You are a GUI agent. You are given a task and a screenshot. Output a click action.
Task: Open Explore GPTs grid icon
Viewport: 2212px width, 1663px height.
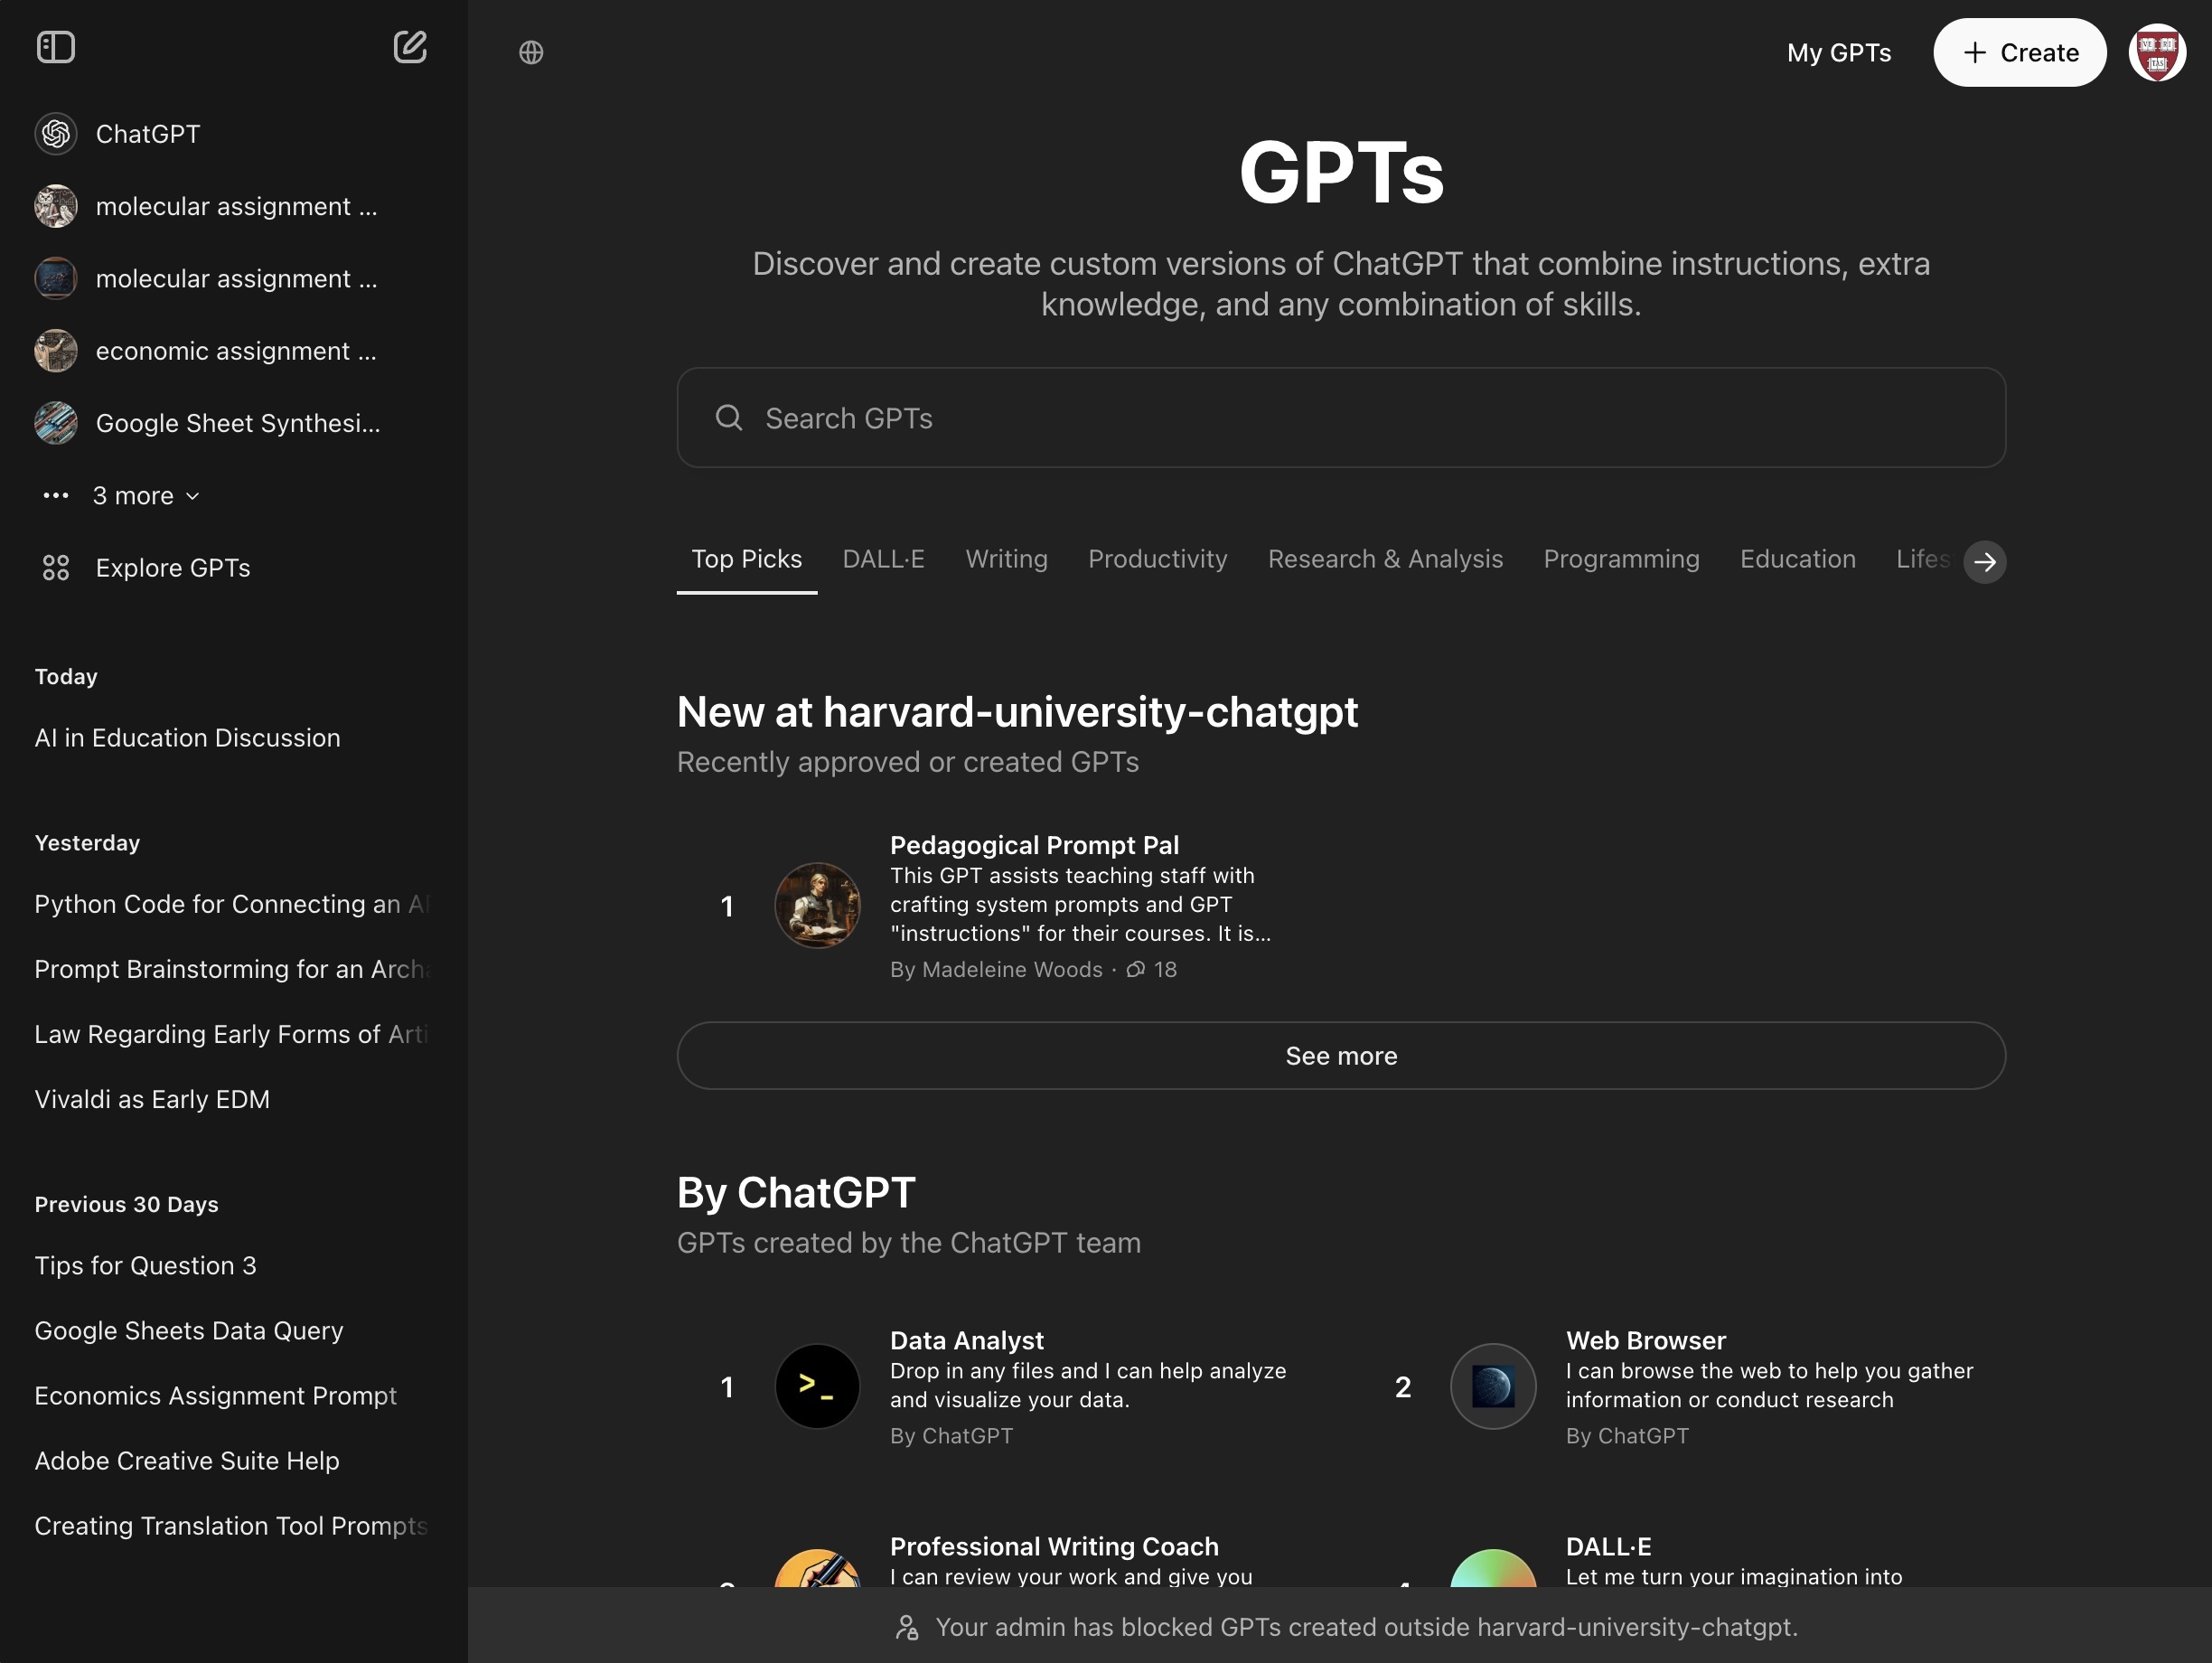tap(56, 568)
